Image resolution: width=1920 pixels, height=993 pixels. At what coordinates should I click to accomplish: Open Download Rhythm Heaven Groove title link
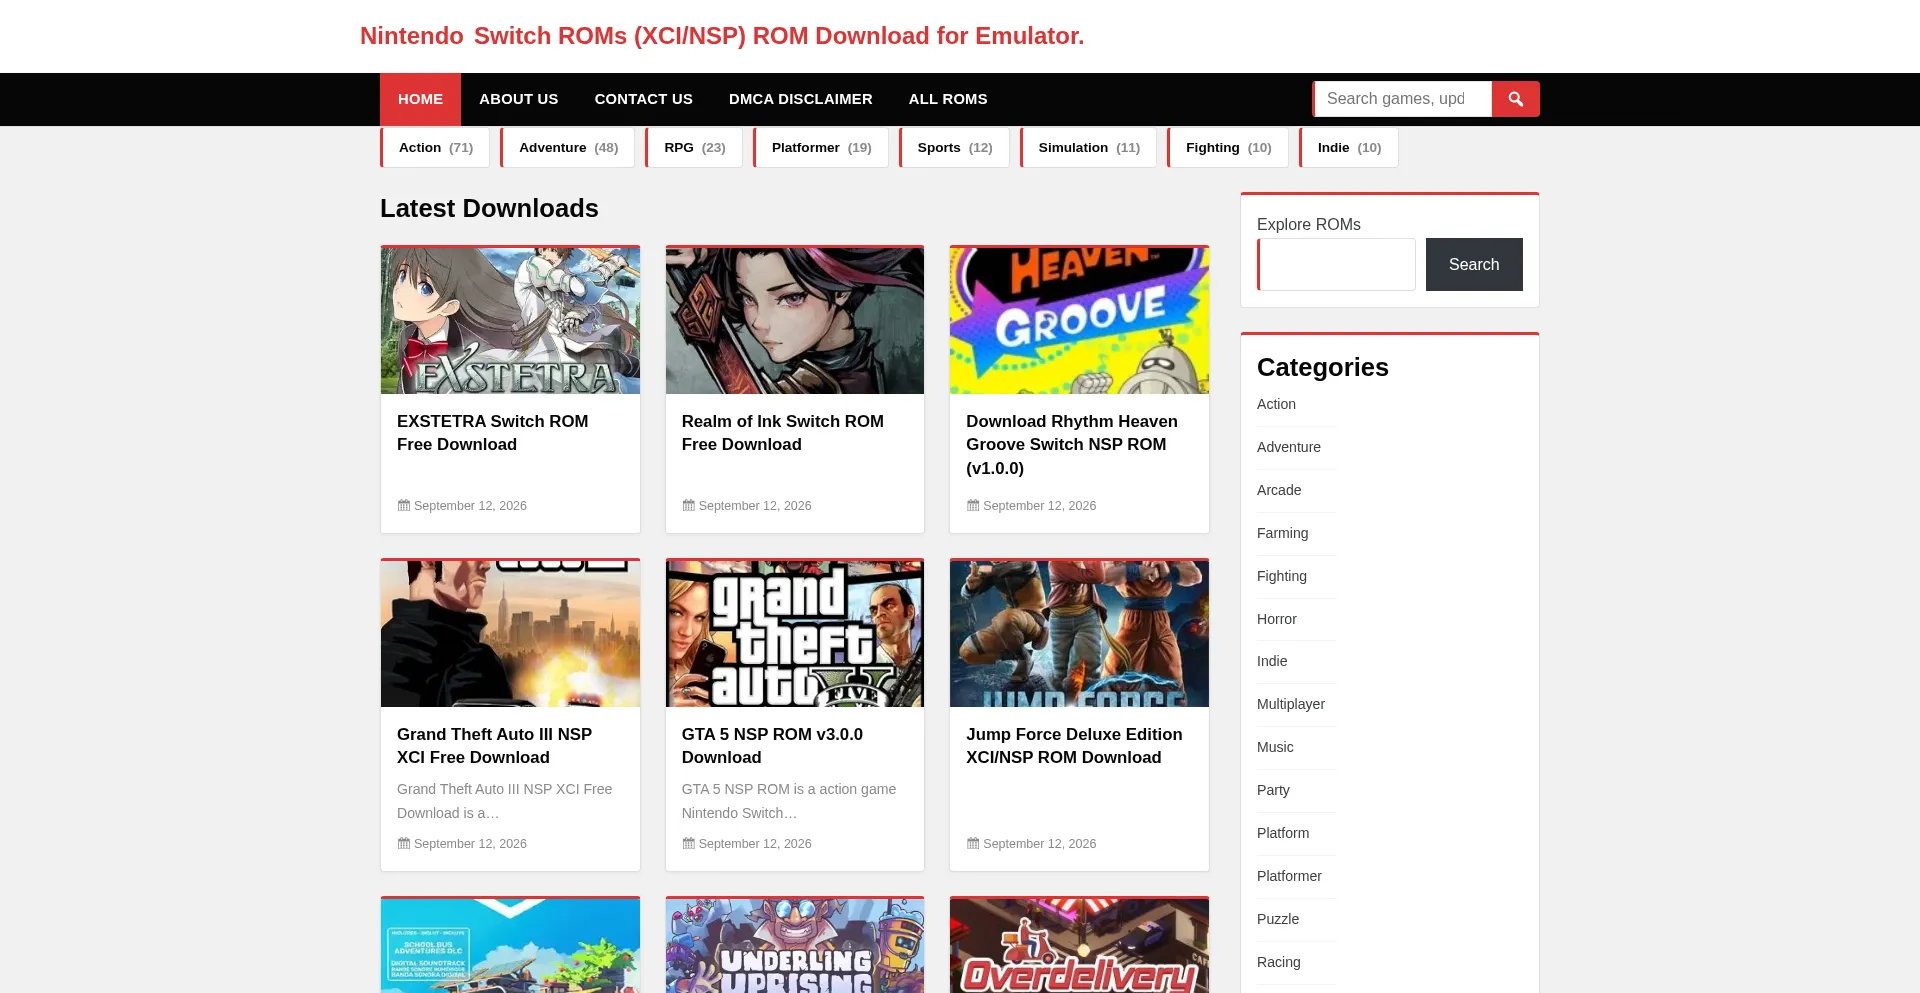click(x=1072, y=445)
